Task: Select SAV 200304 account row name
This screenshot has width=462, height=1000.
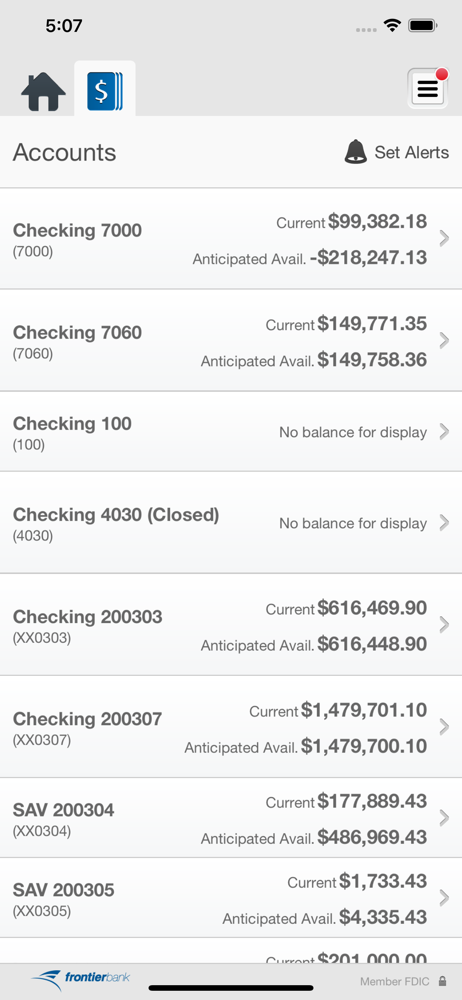Action: click(64, 810)
